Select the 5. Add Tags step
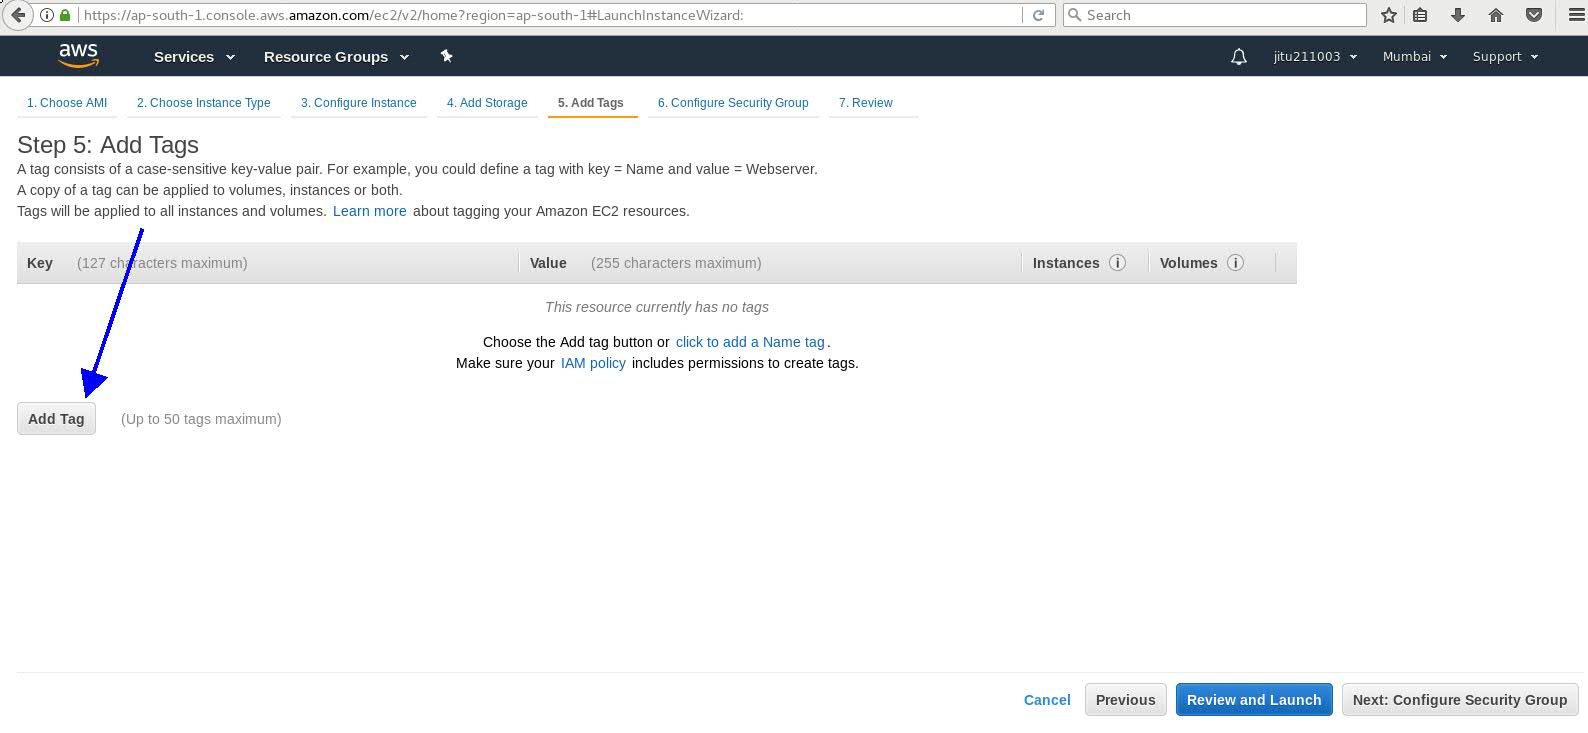 click(591, 103)
